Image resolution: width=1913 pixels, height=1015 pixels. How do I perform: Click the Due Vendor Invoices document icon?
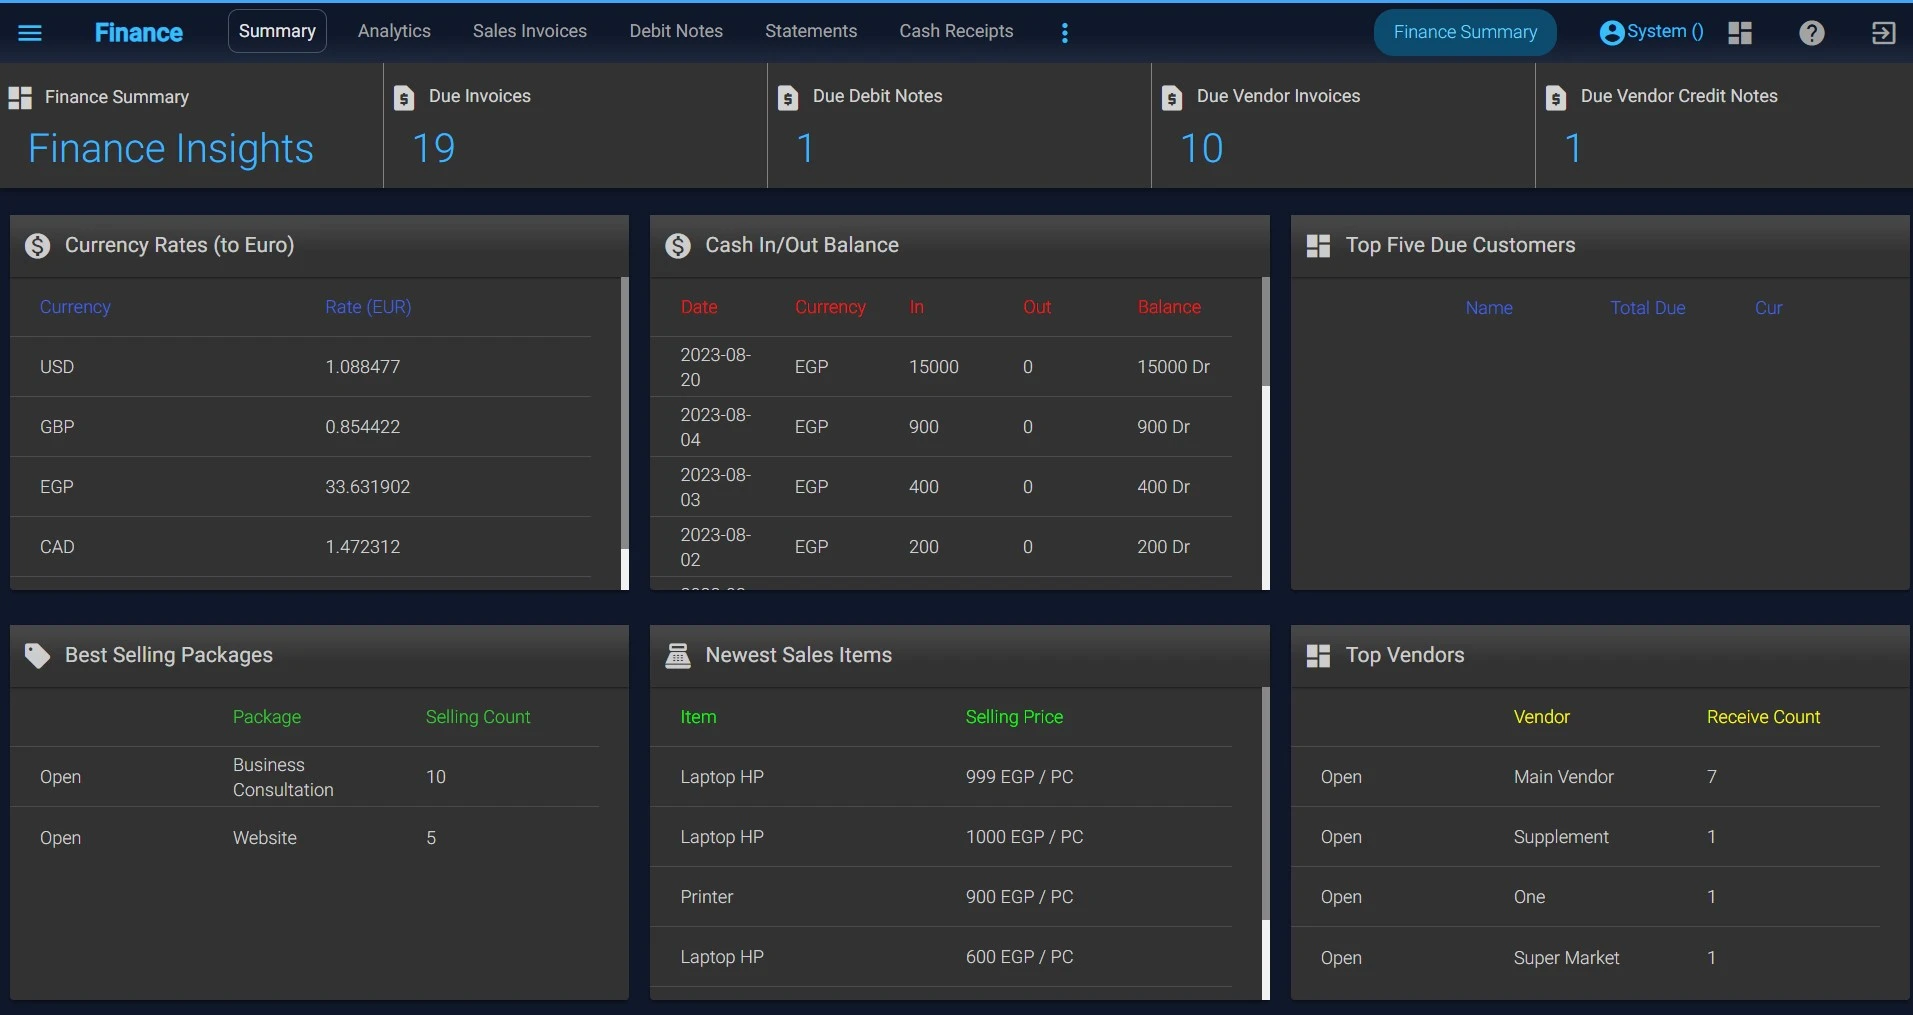(1172, 98)
